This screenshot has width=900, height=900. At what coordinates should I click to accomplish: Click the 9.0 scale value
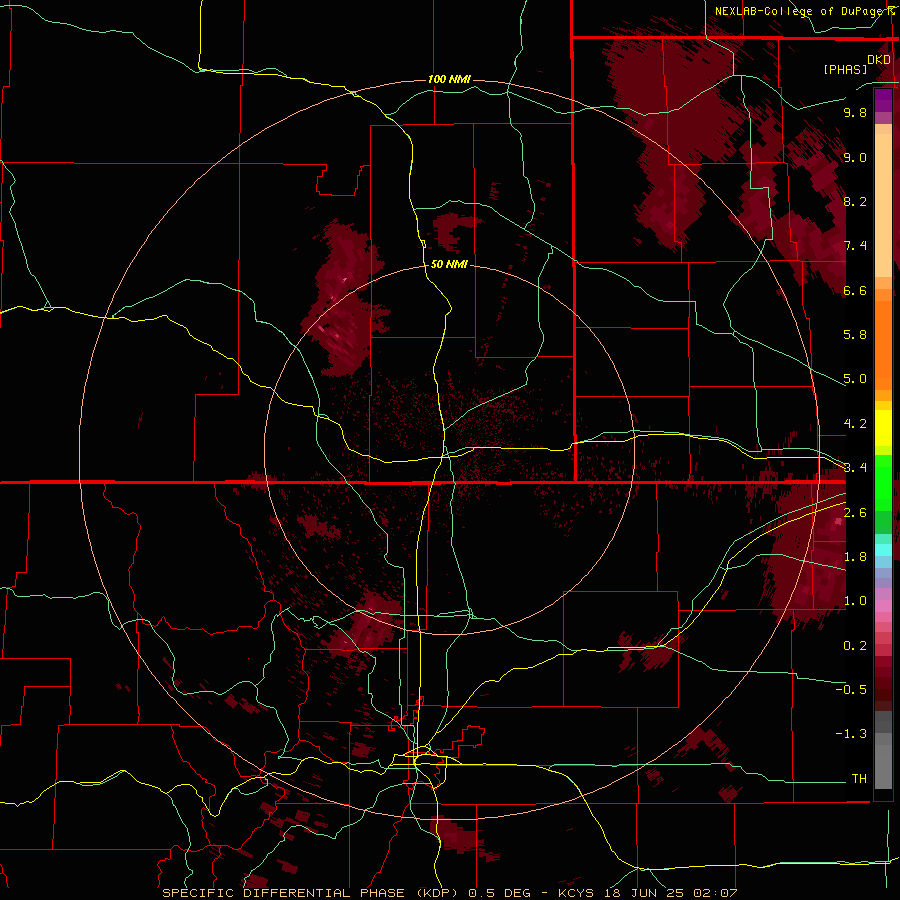[x=855, y=157]
